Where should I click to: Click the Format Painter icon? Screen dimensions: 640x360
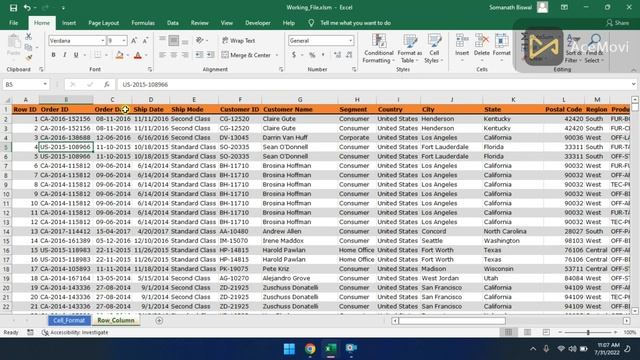(28, 58)
